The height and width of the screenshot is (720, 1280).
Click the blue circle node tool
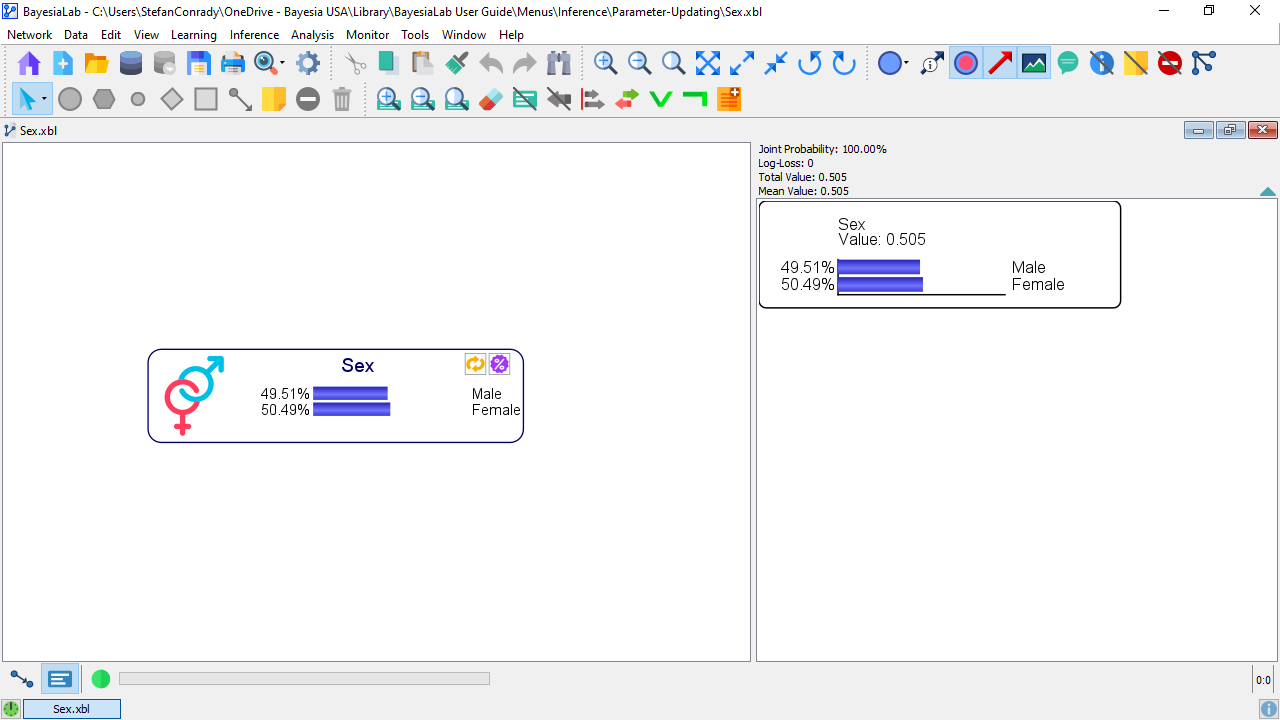click(x=889, y=64)
